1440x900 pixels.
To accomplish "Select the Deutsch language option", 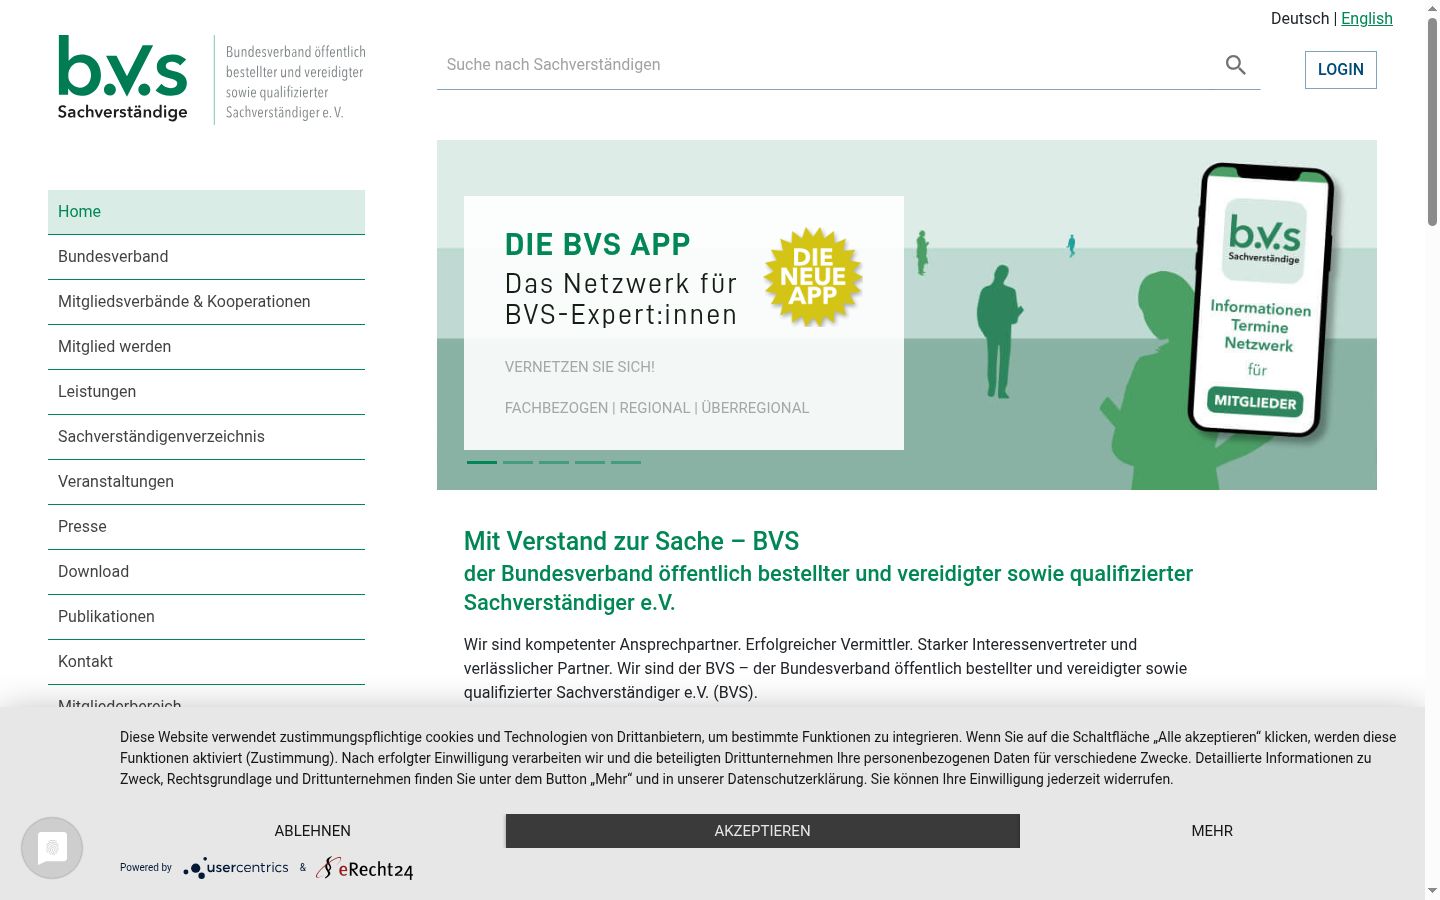I will pyautogui.click(x=1300, y=18).
